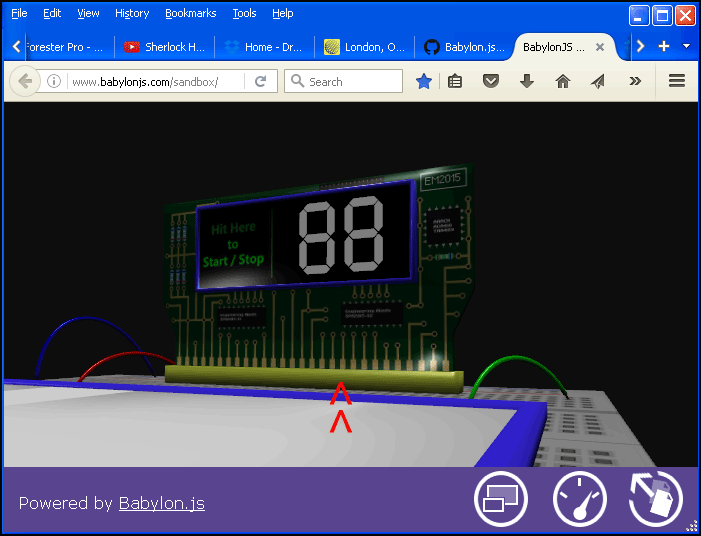Show site information icon

coord(54,81)
